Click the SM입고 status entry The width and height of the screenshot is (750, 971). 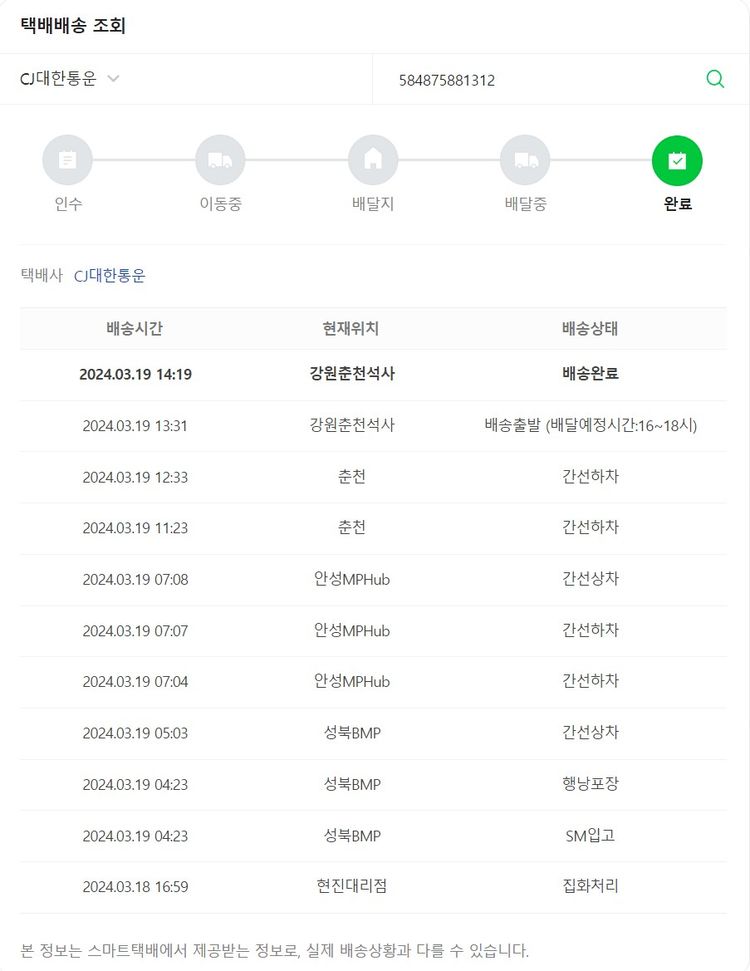click(x=590, y=835)
